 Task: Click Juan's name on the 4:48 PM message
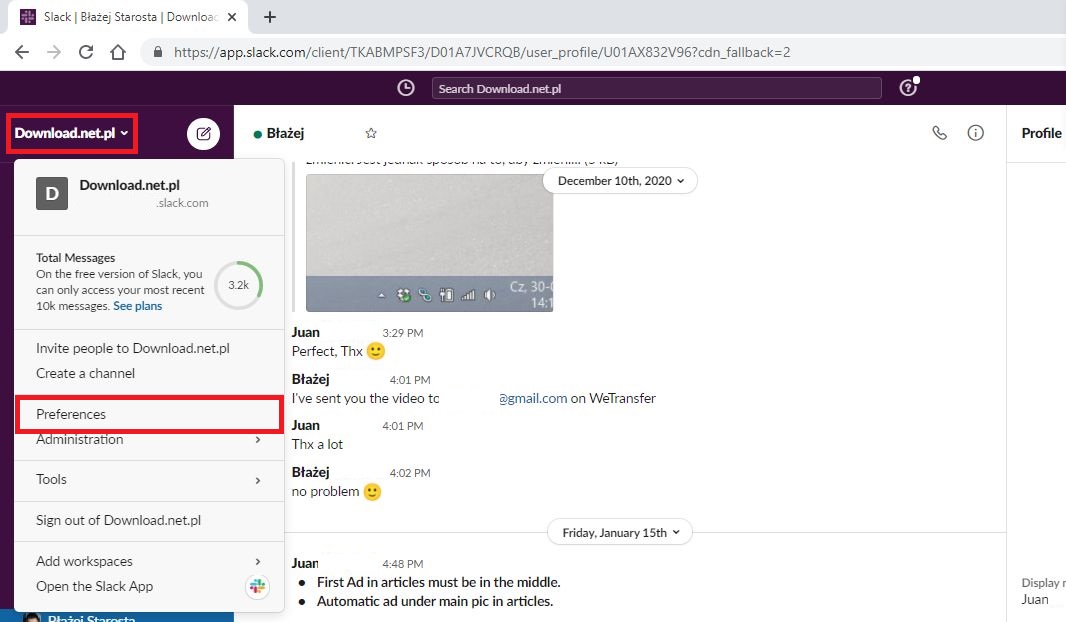coord(305,564)
